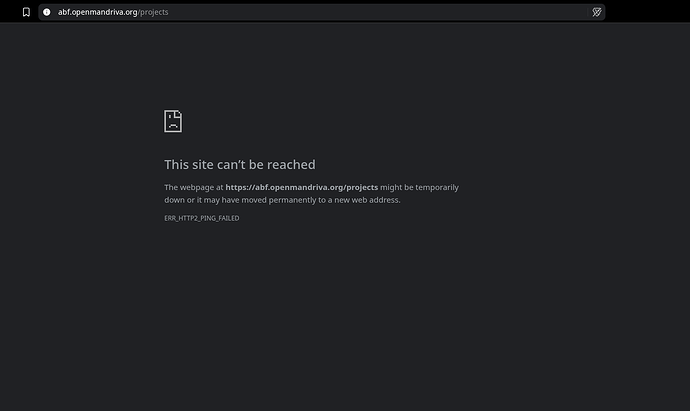Select the 'This site can't be reached' heading

[x=240, y=165]
